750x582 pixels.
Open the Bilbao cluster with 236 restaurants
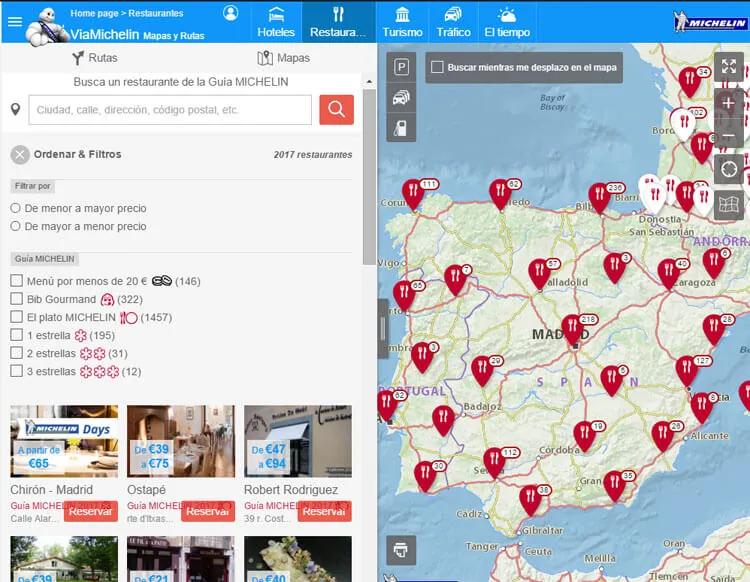[599, 198]
